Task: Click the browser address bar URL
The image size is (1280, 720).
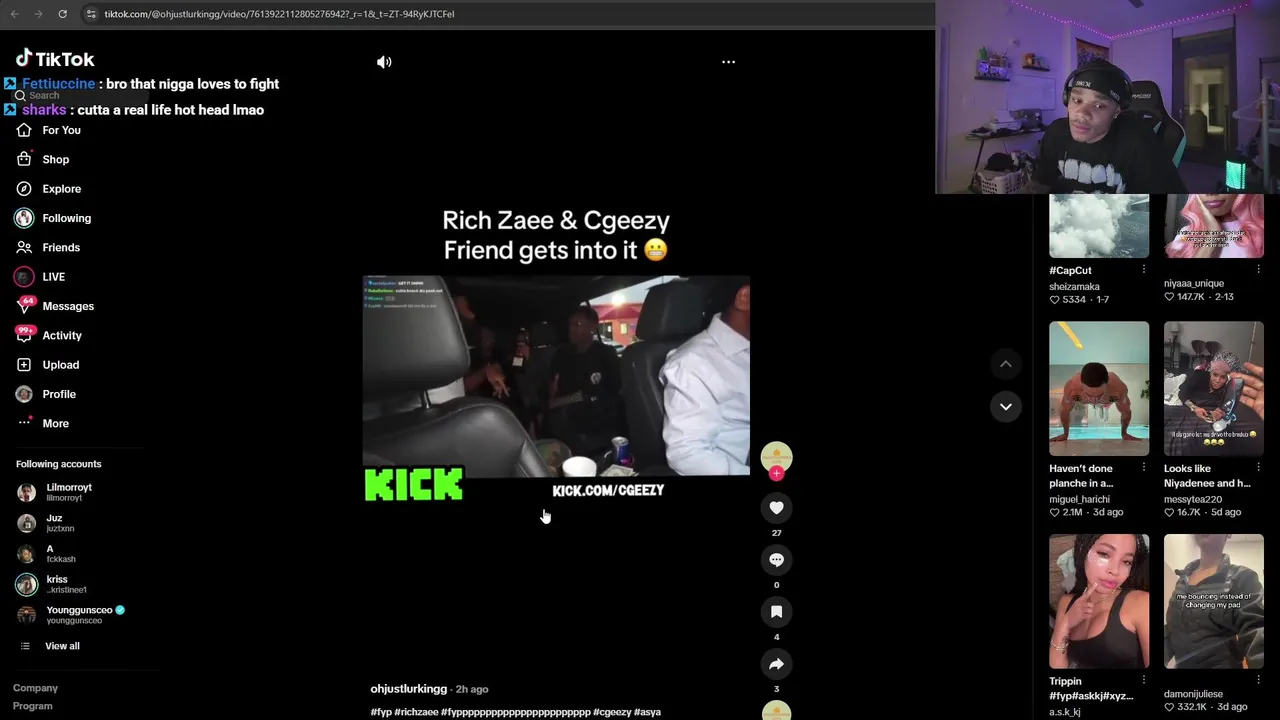Action: point(279,14)
